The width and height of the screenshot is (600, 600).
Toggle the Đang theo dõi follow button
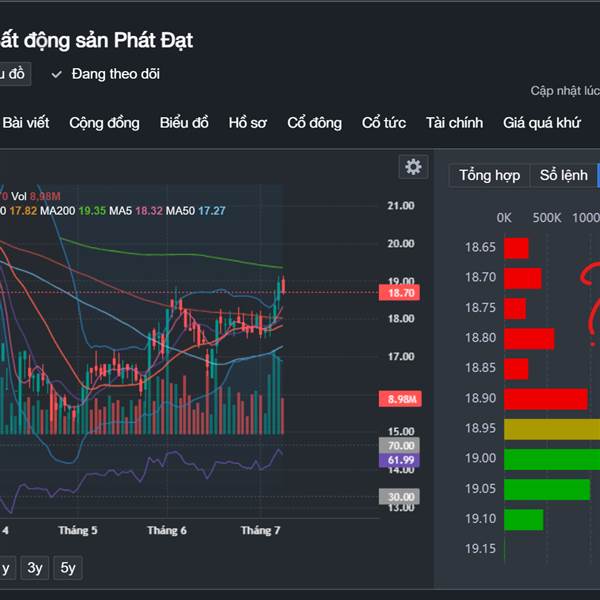pos(106,74)
